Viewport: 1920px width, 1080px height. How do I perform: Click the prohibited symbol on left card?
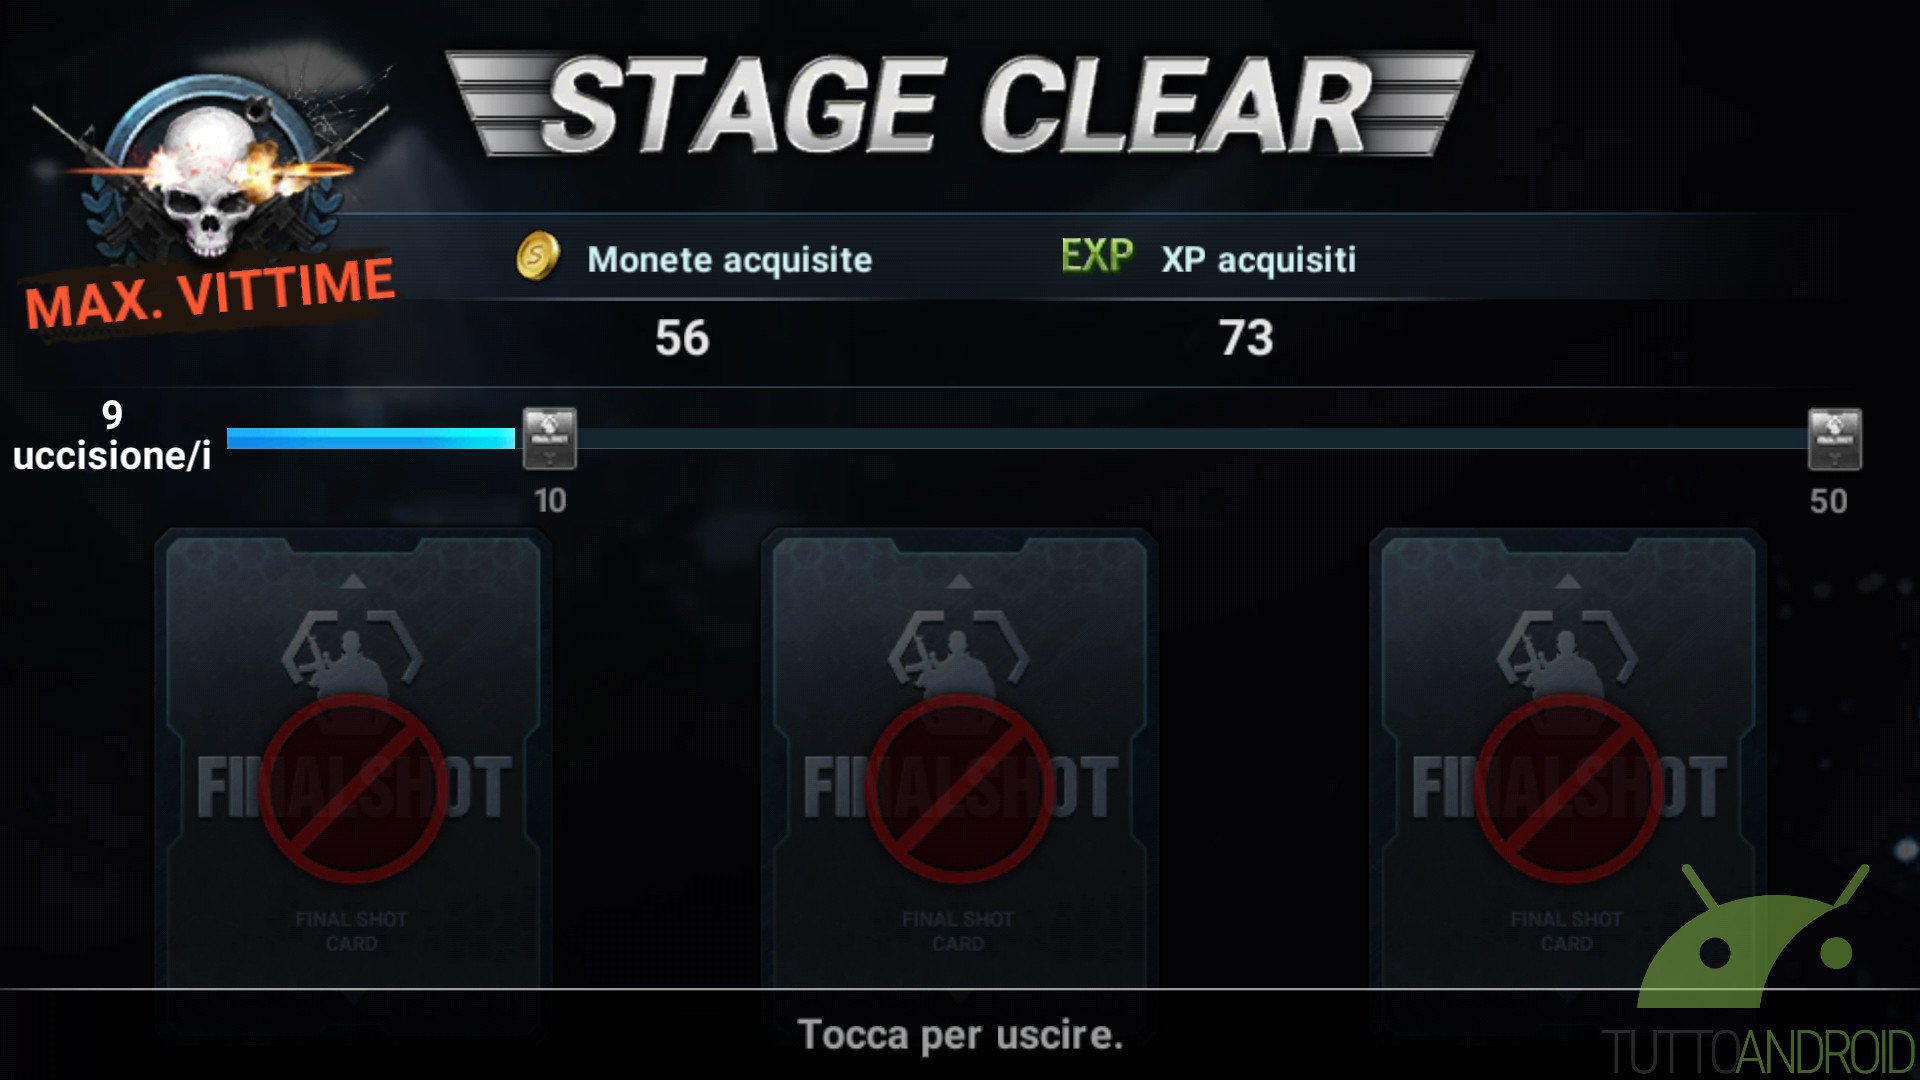pos(352,789)
